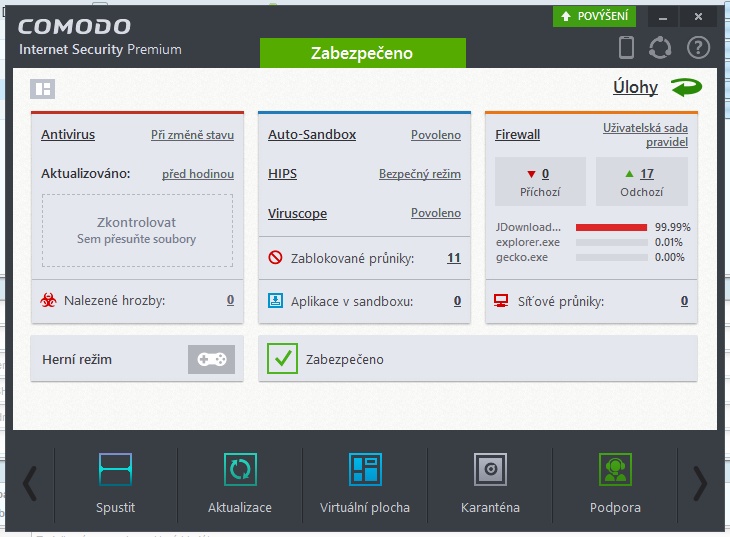Open Karanténa quarantine shortcut
Viewport: 730px width, 537px height.
pyautogui.click(x=490, y=483)
